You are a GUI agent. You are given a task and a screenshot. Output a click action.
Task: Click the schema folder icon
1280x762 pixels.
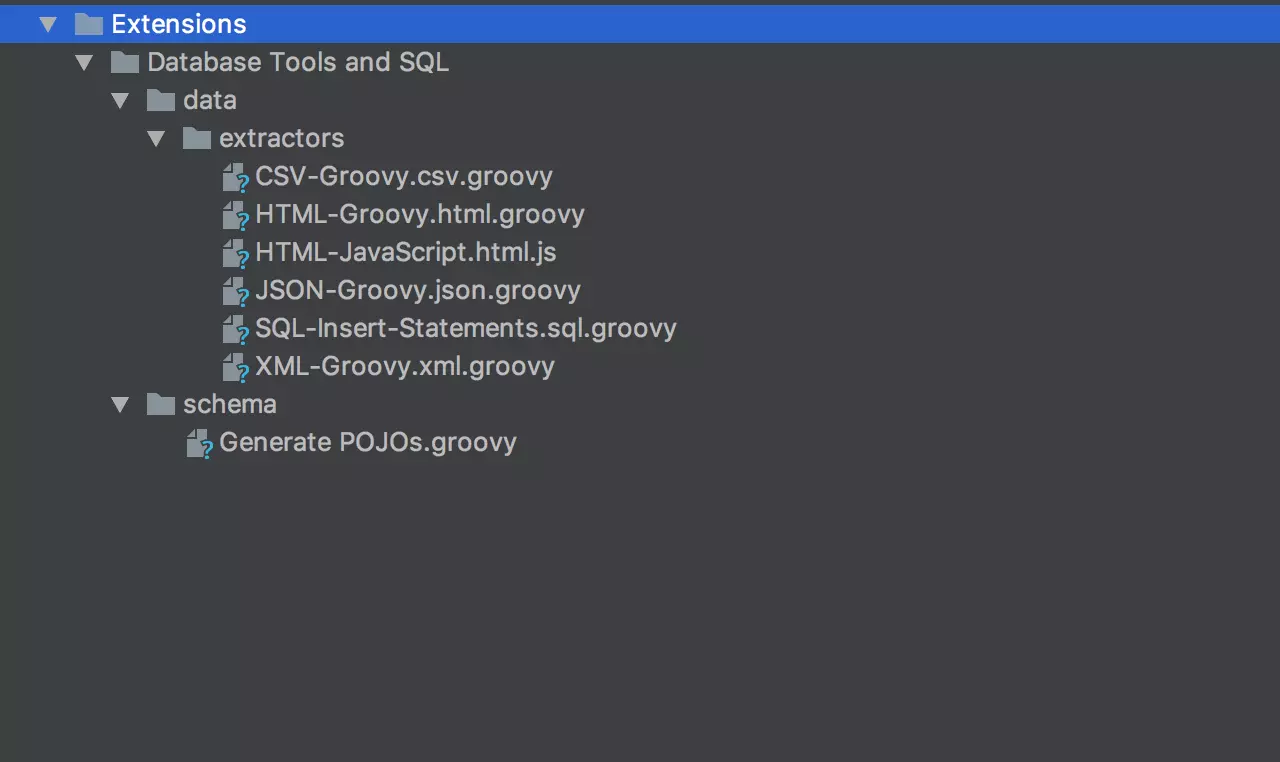[161, 405]
